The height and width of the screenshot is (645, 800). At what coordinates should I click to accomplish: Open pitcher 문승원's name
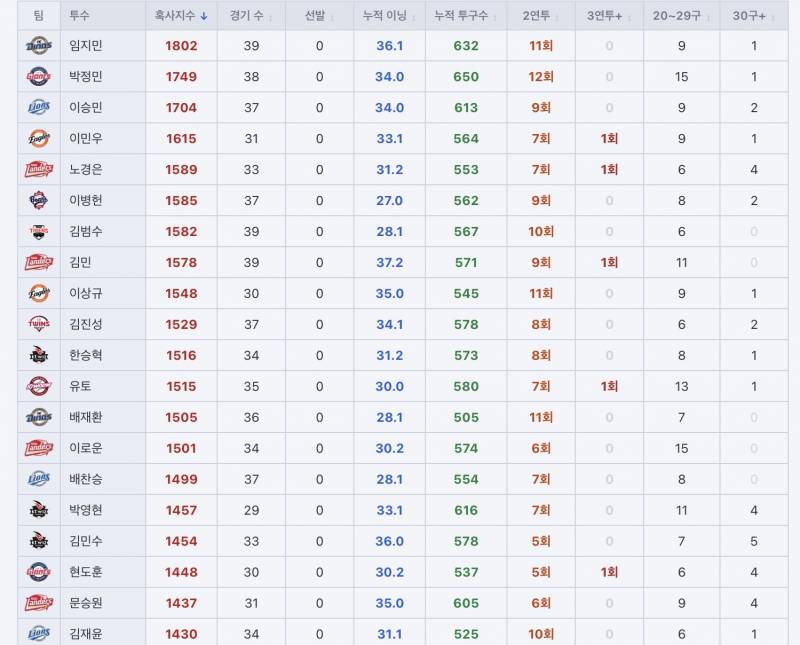(x=86, y=603)
